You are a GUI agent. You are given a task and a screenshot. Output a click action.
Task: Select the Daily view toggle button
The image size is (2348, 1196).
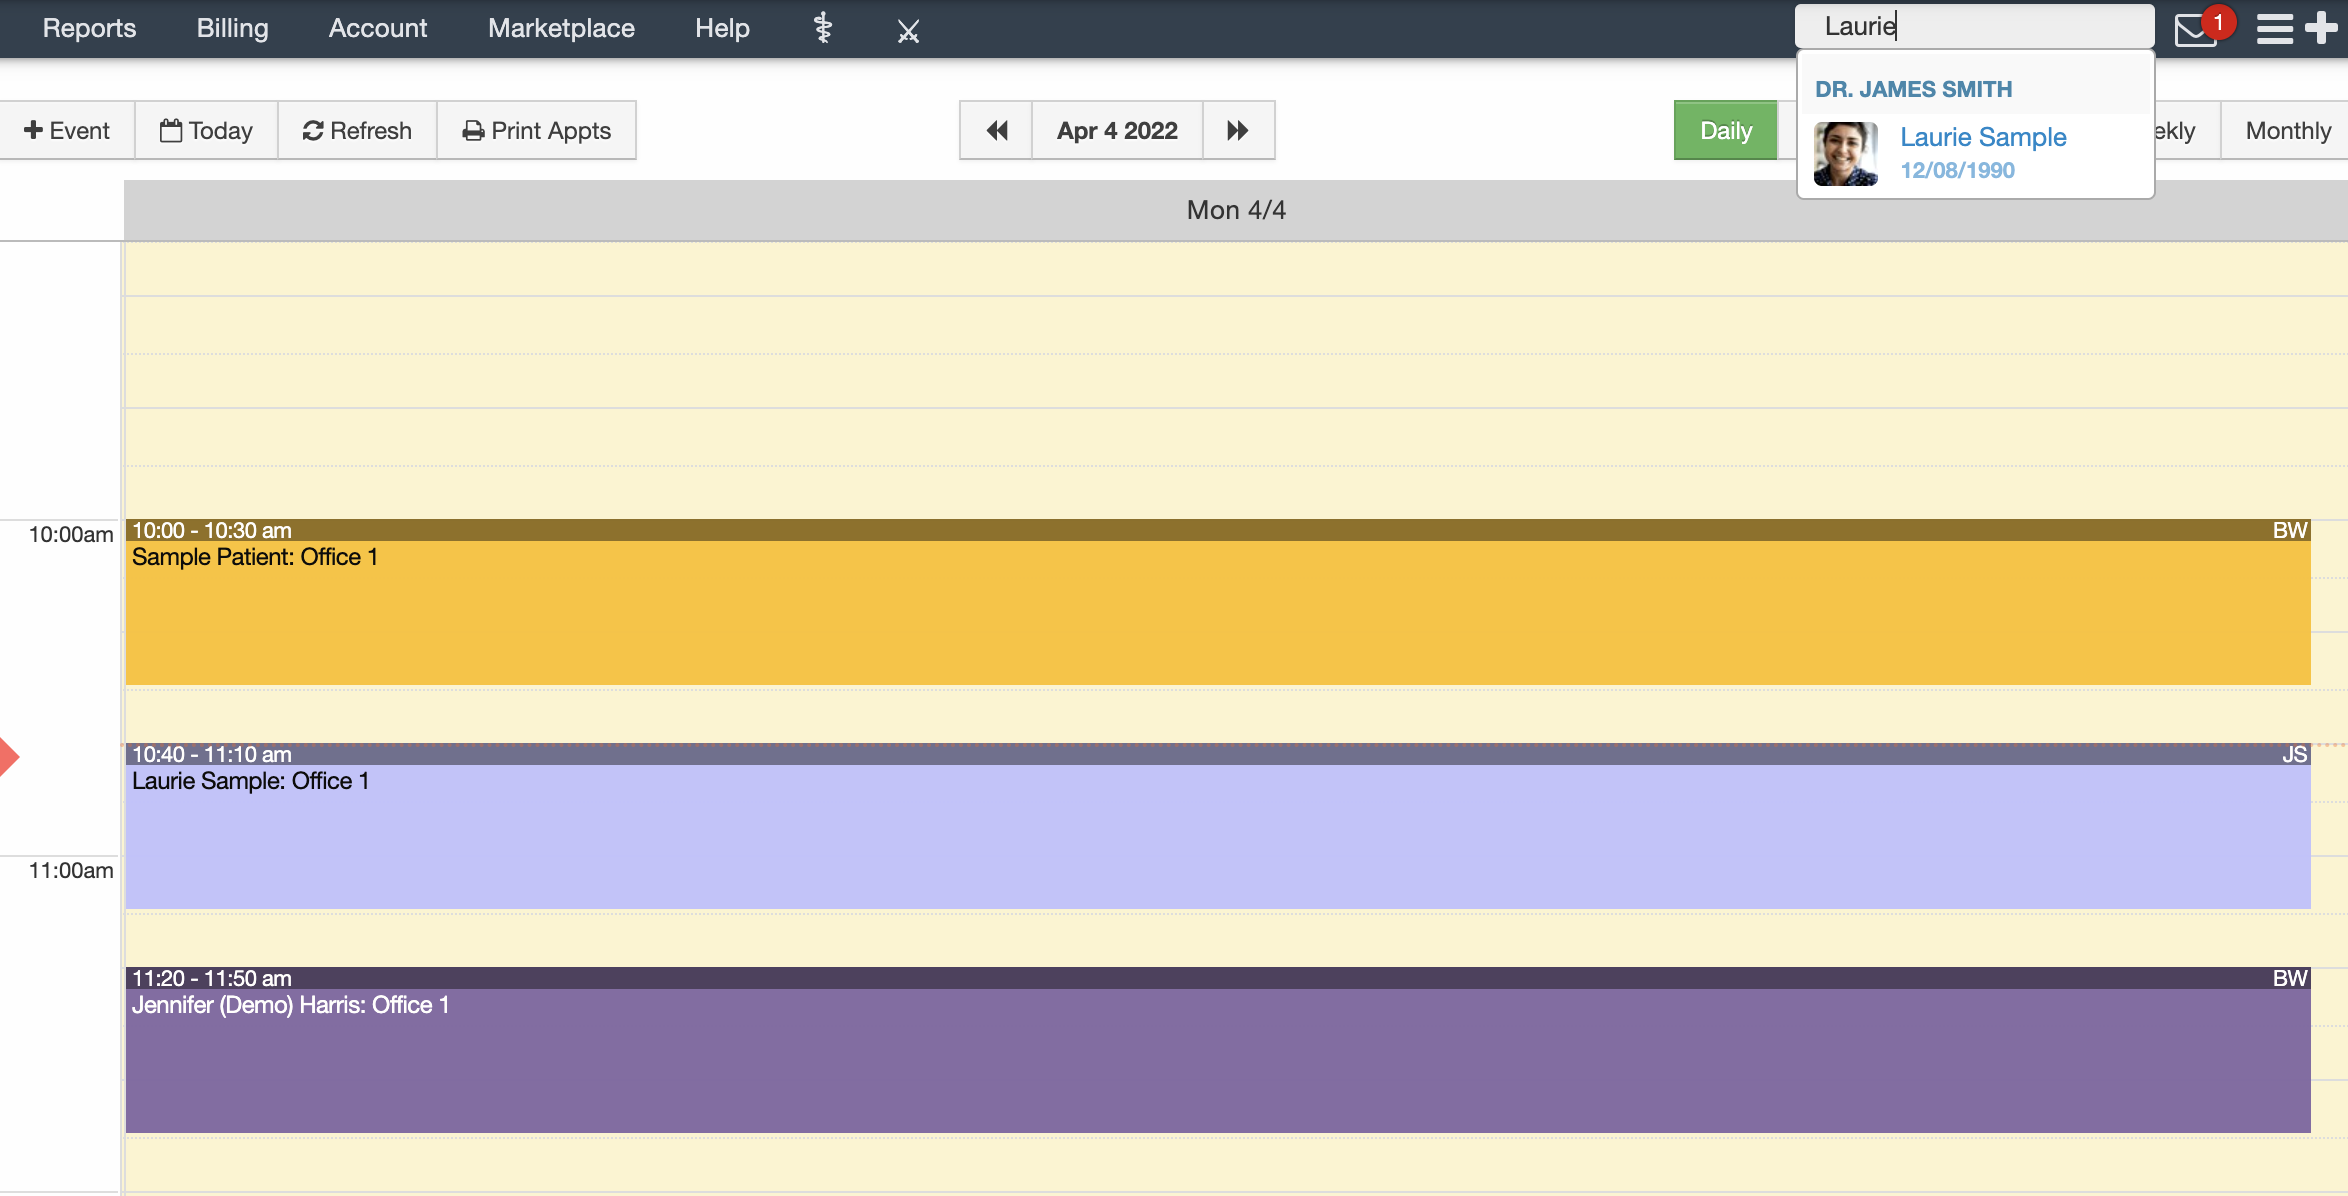(1726, 130)
